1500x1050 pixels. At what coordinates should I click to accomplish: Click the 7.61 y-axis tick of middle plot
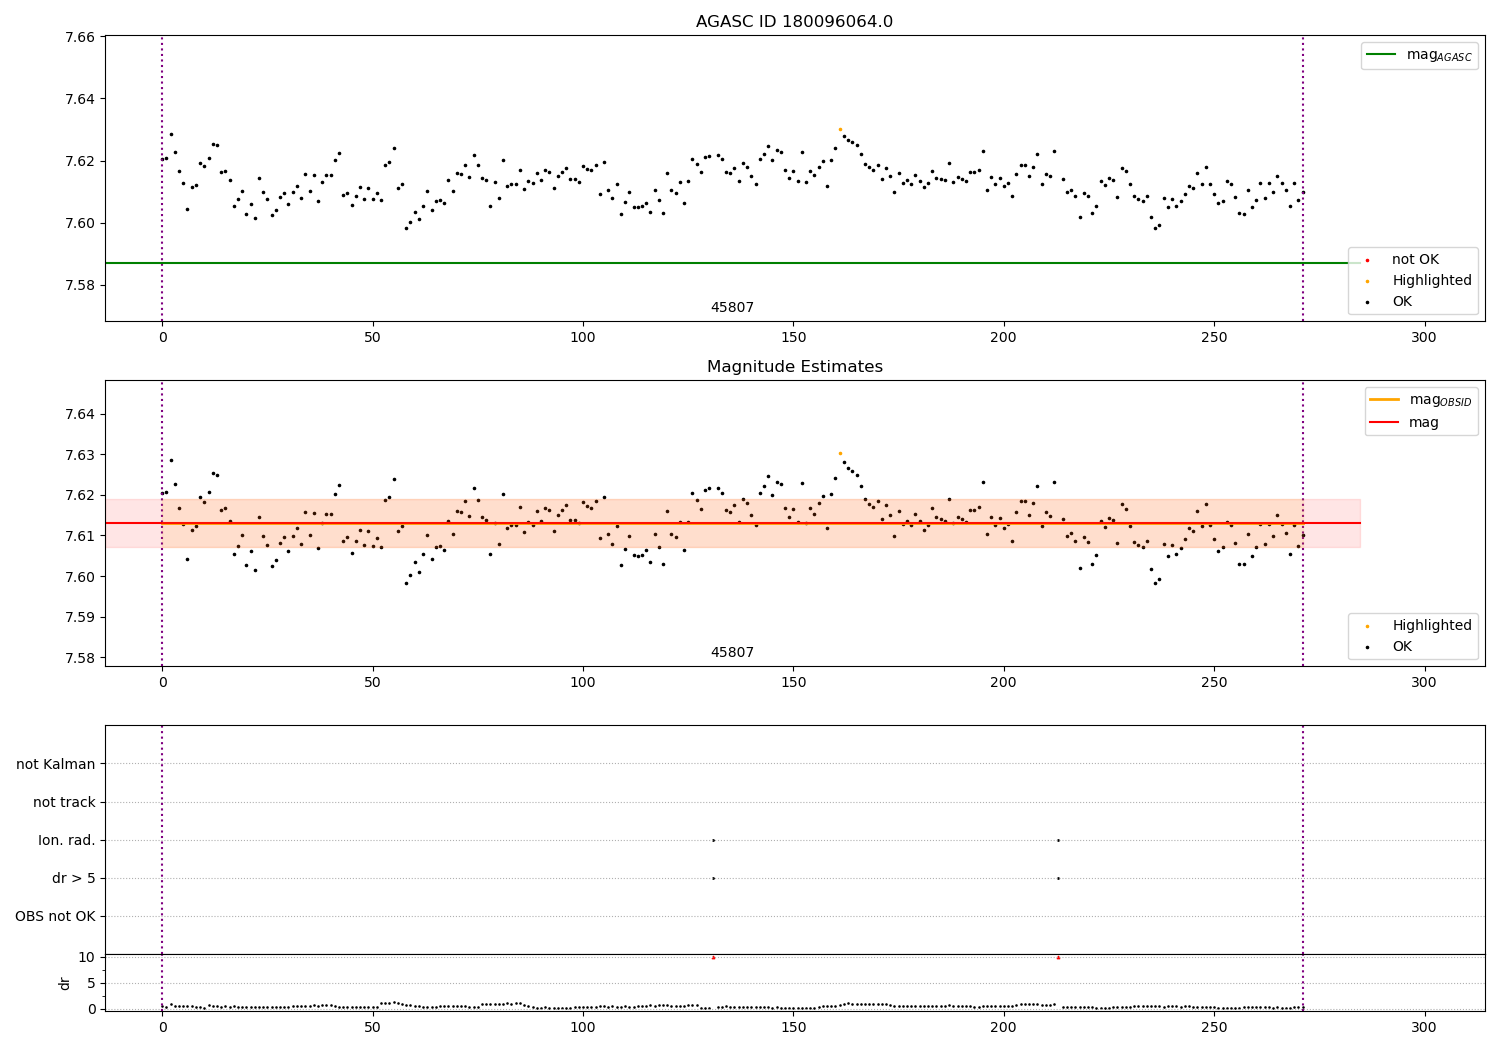click(x=79, y=536)
